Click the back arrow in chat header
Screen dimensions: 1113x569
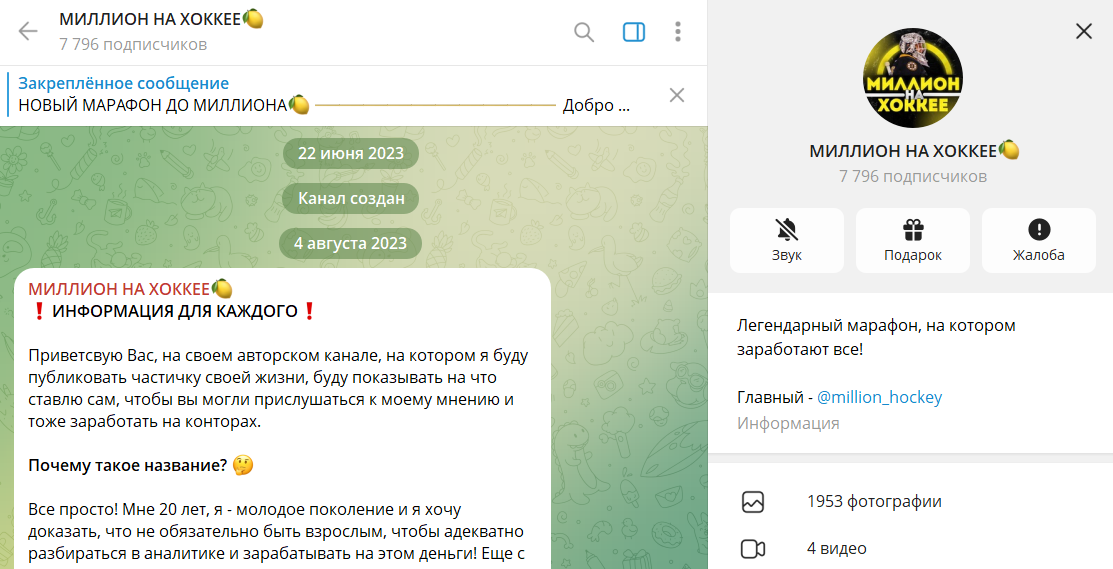pos(28,32)
